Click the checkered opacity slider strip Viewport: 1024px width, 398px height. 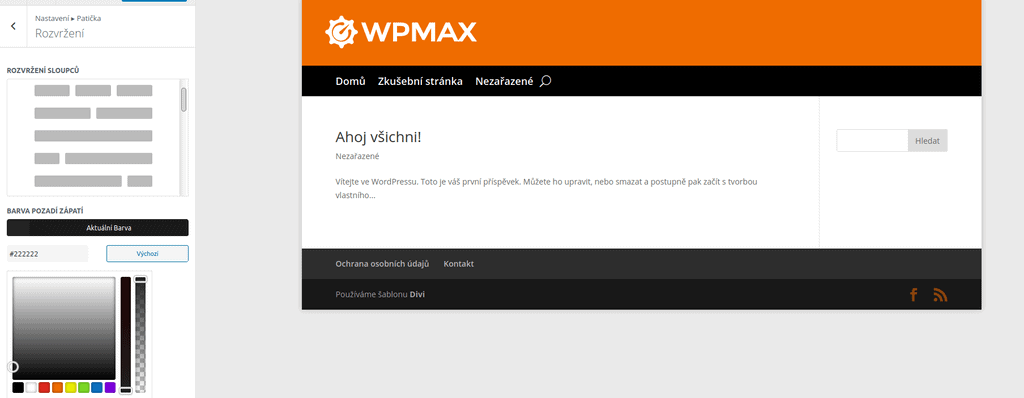point(140,335)
